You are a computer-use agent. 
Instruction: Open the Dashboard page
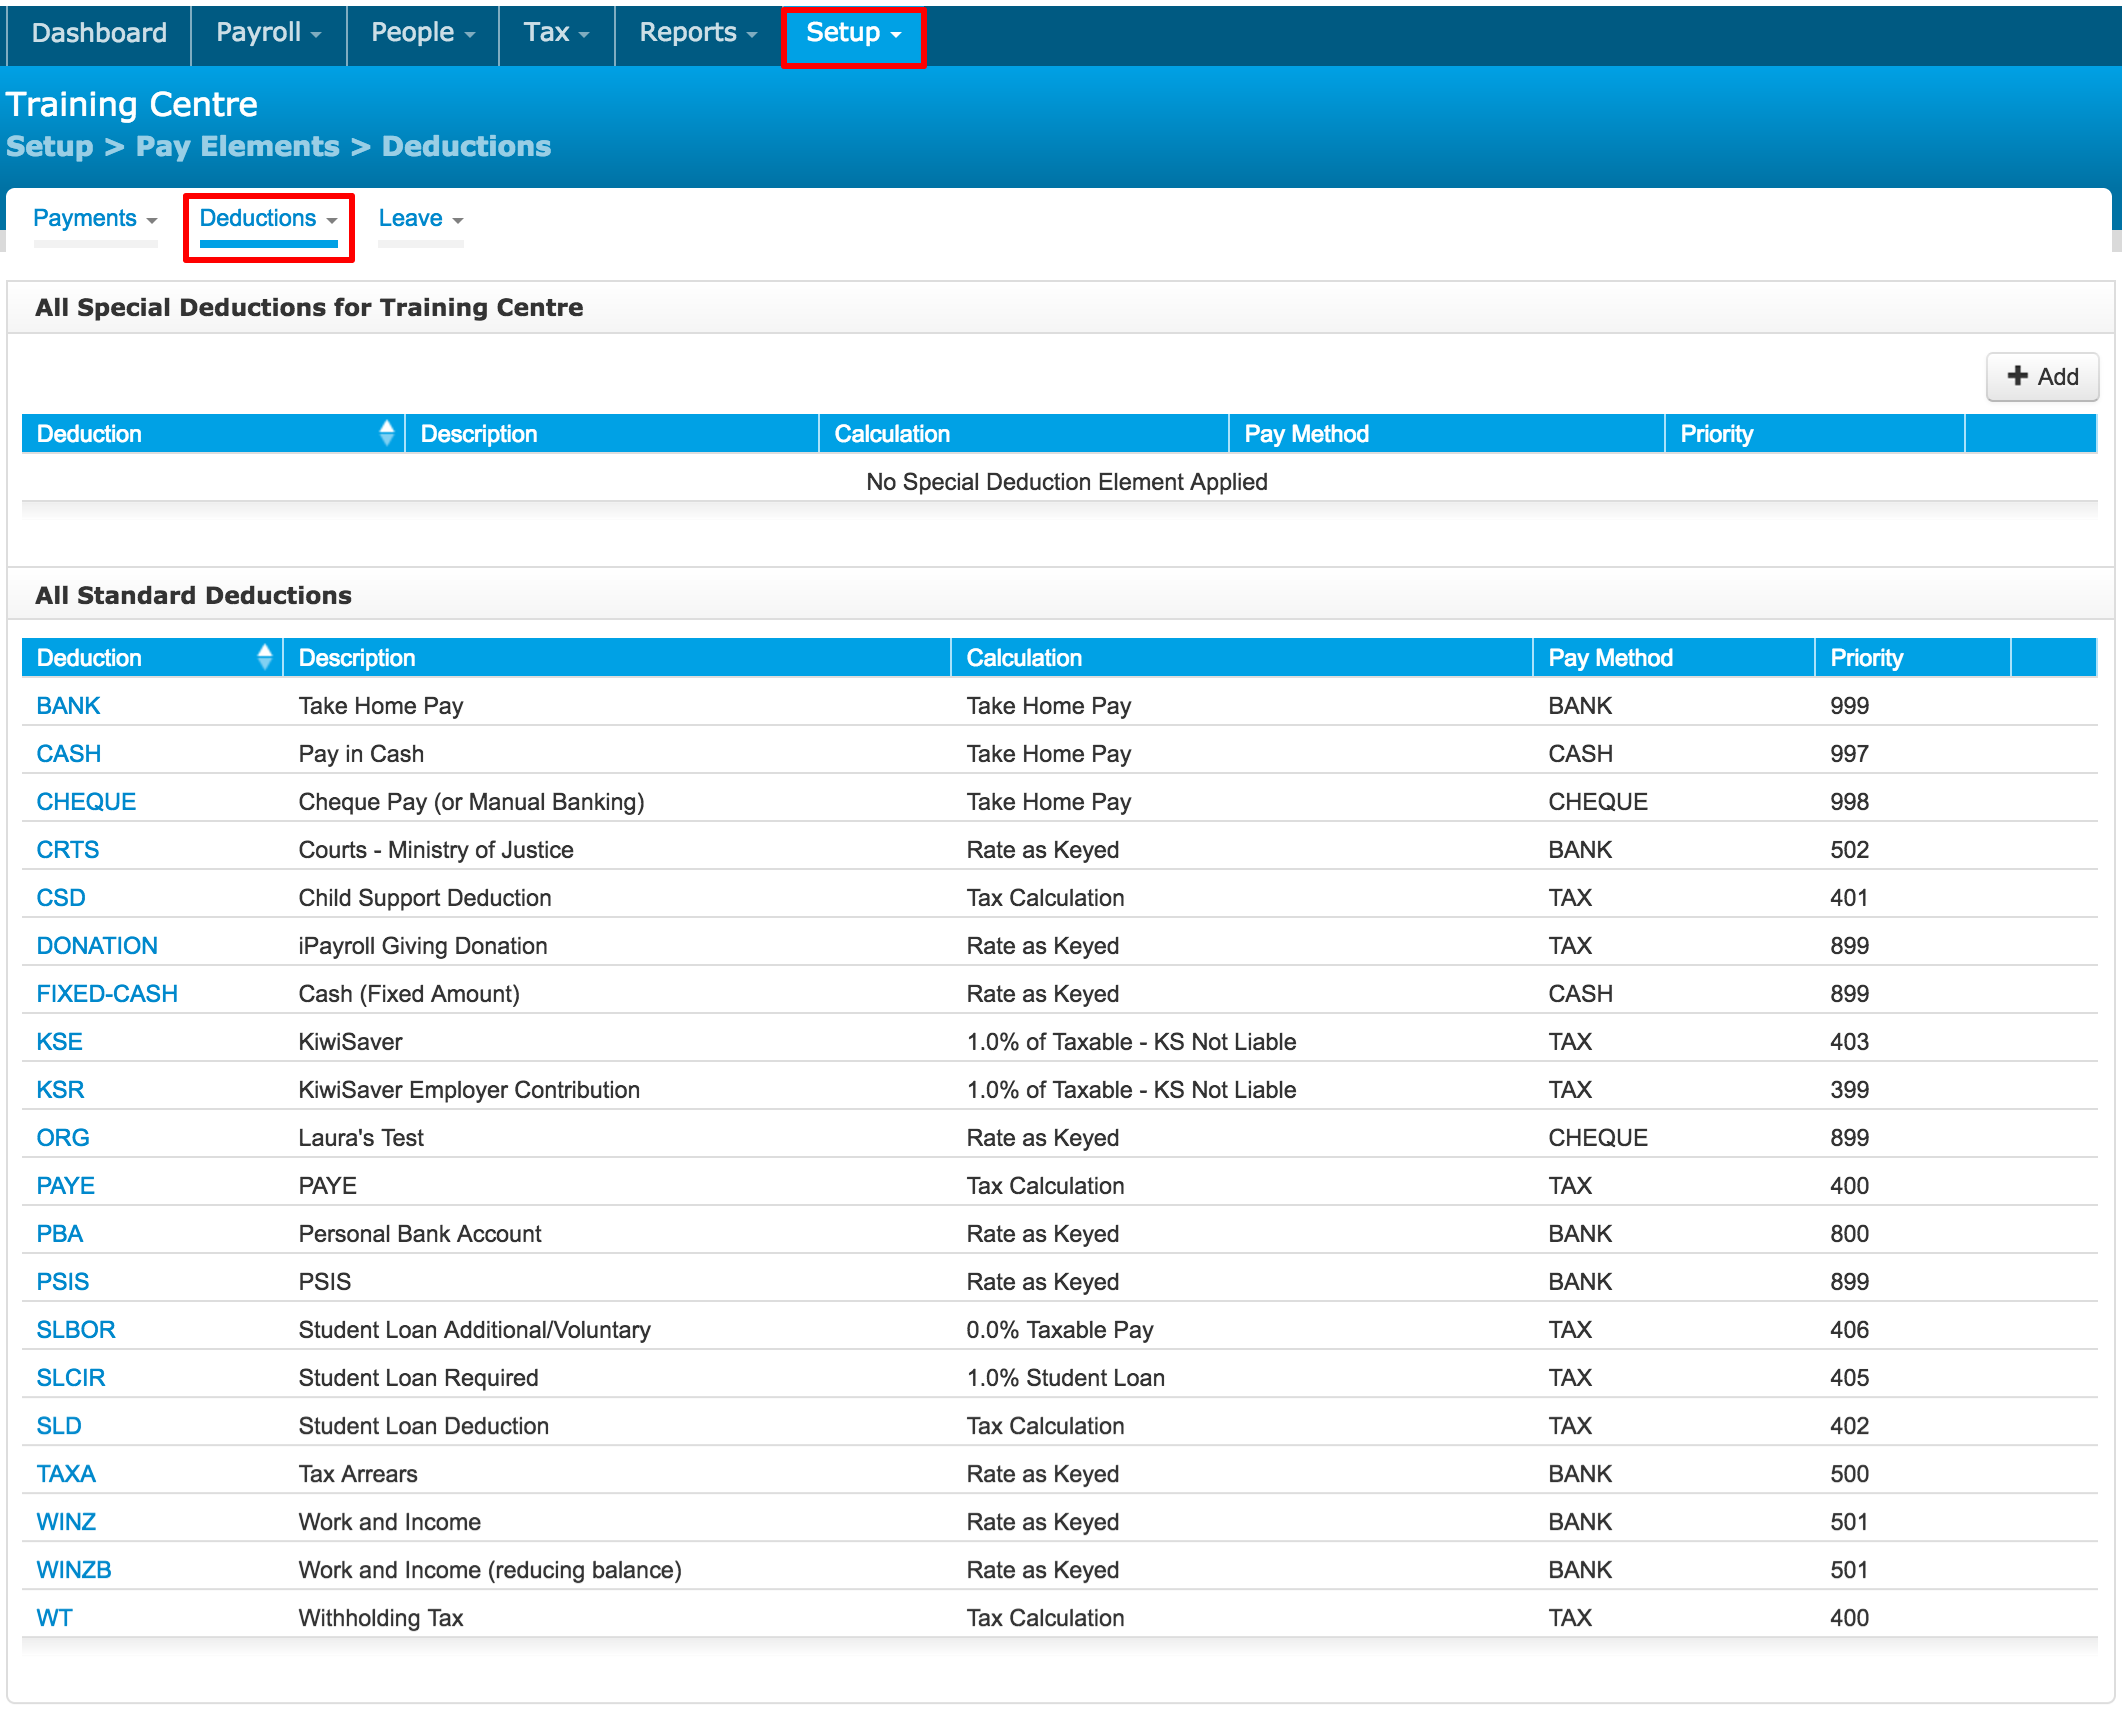click(x=99, y=33)
